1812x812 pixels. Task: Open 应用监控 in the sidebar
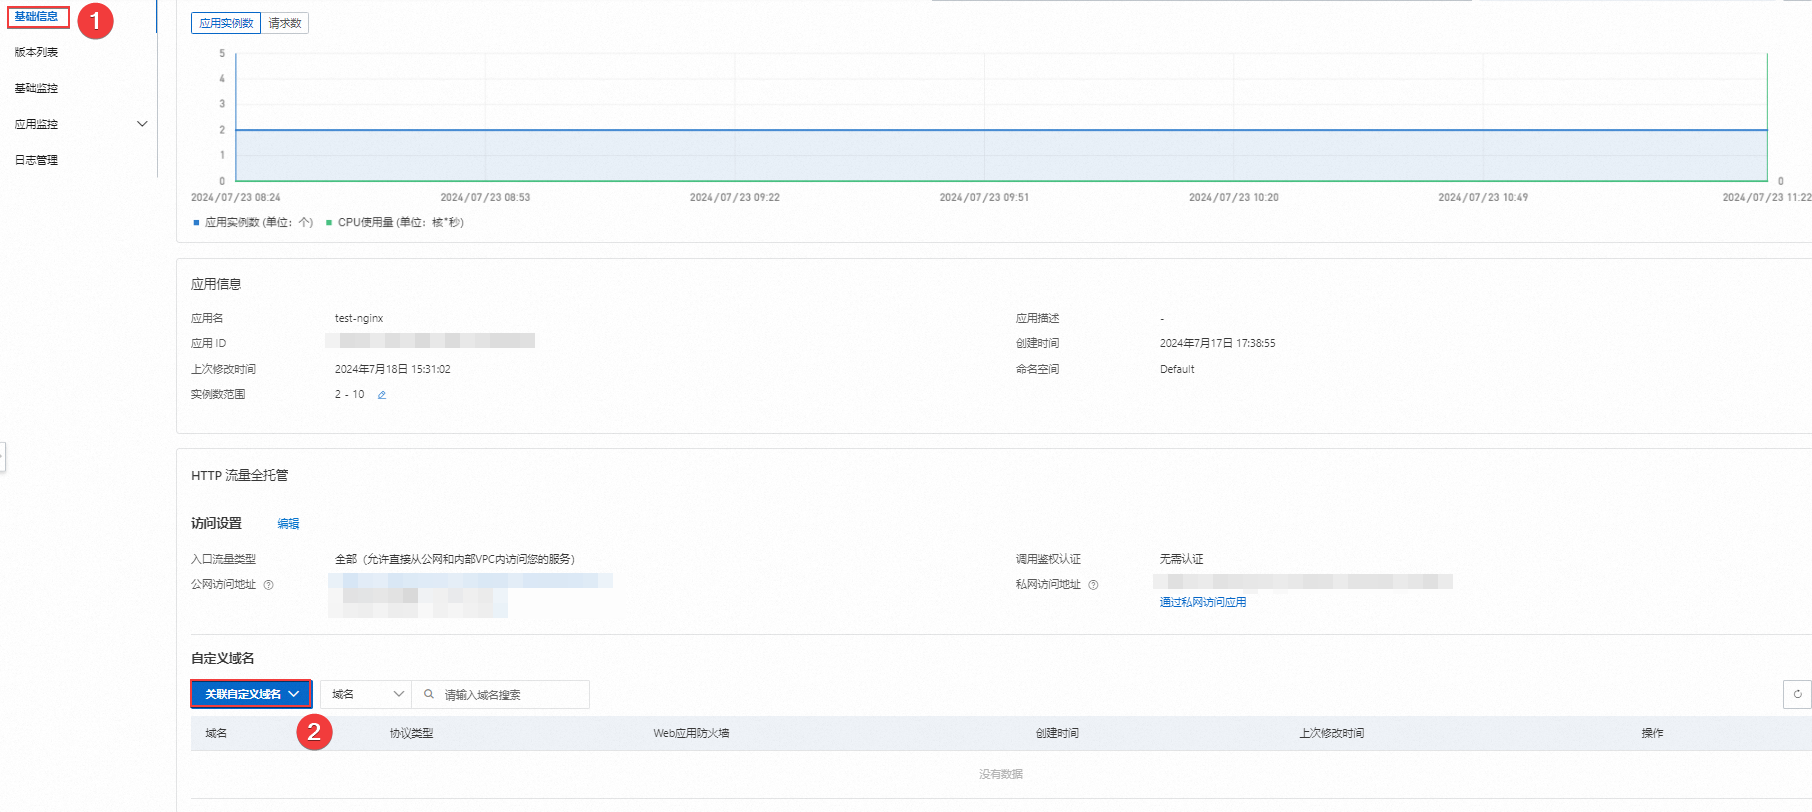[36, 124]
